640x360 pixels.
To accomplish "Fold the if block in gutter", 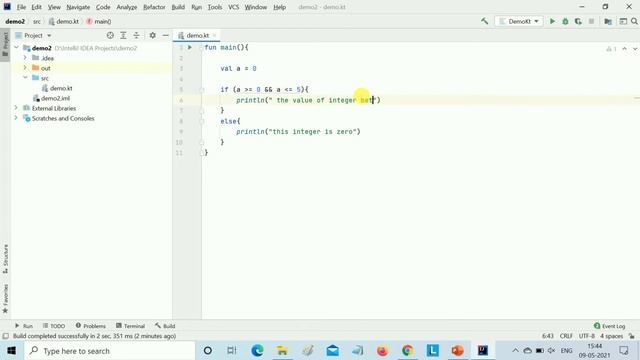I will coord(202,90).
